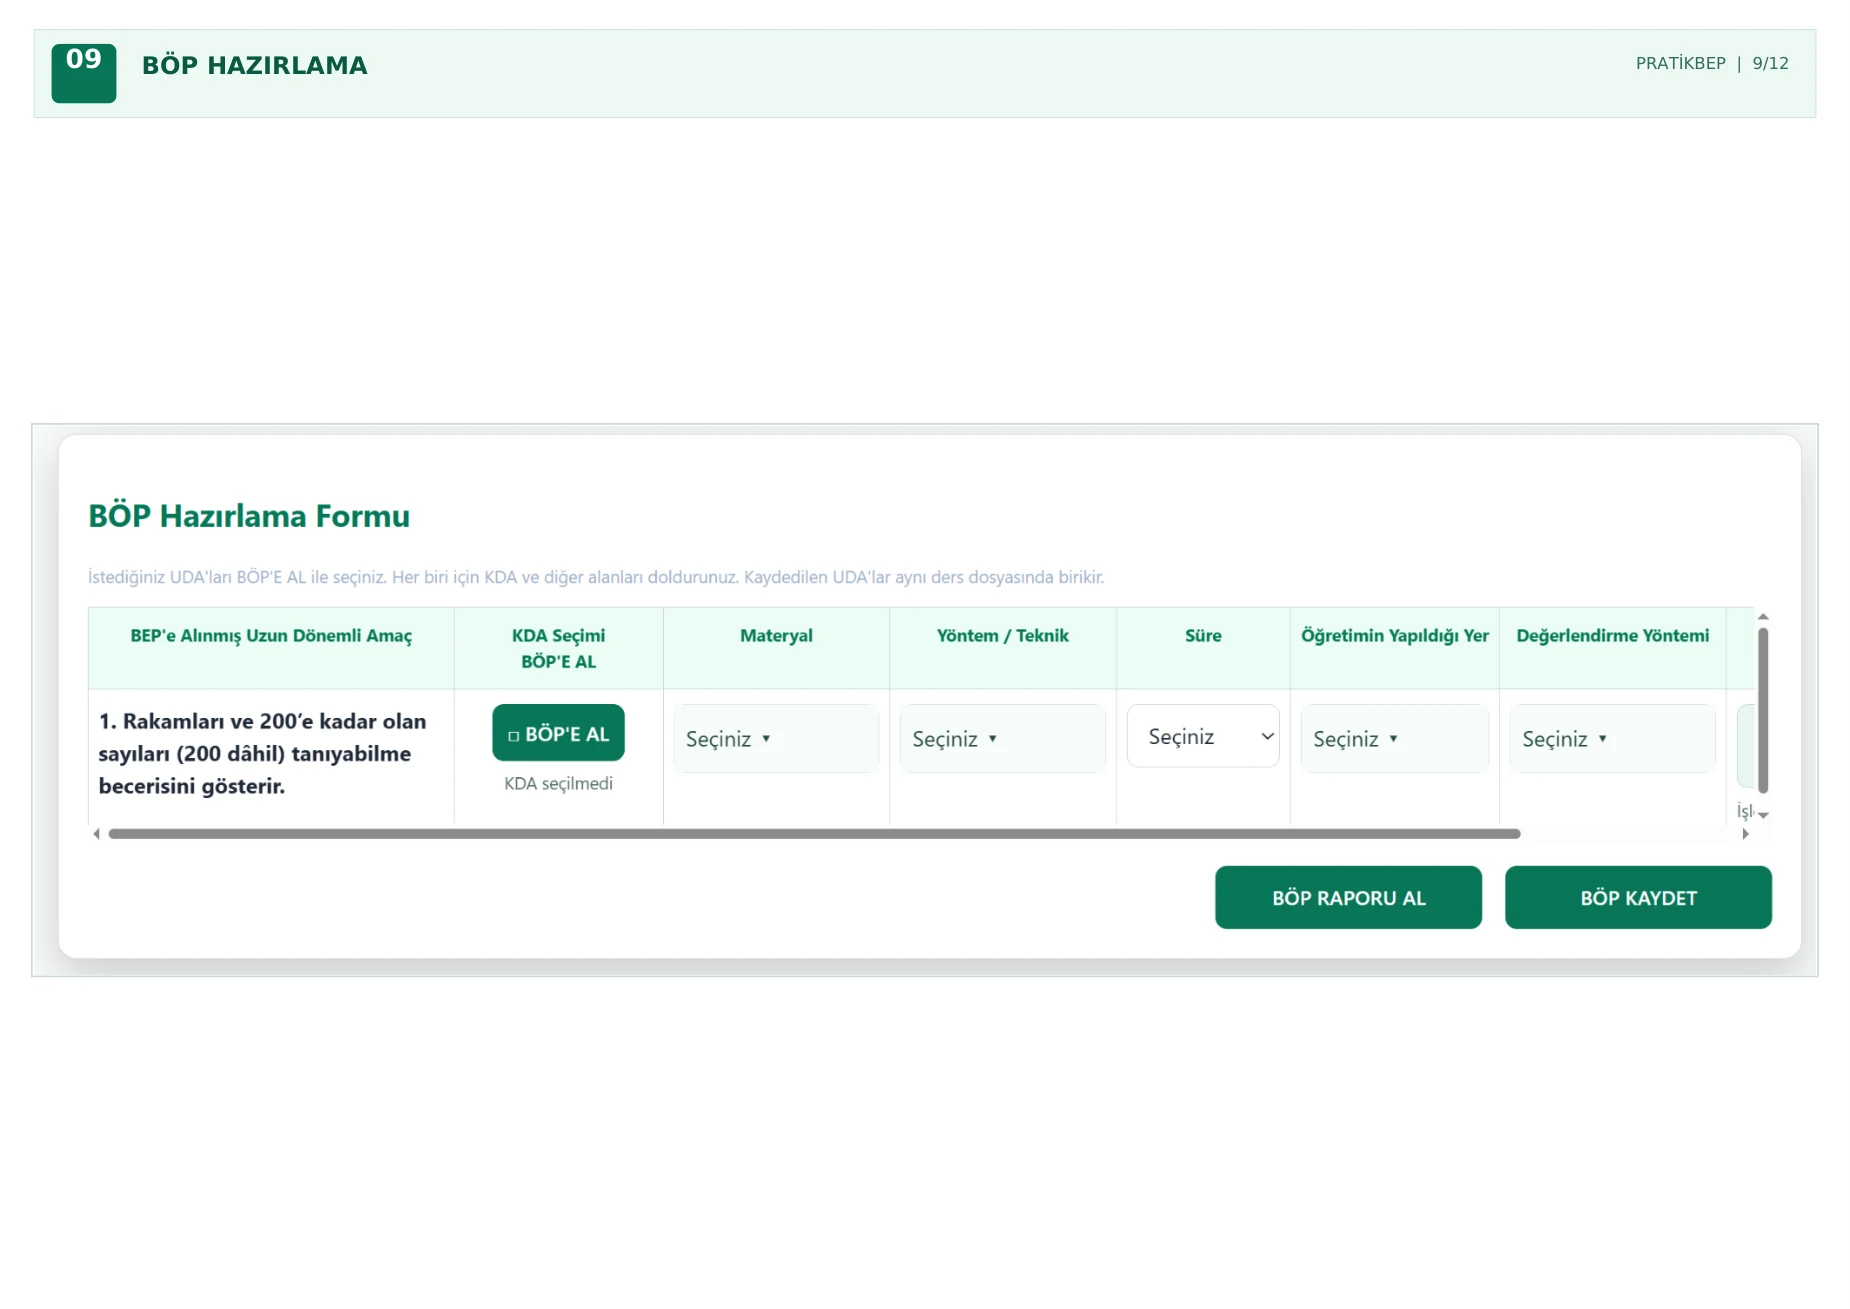Open the Öğretimin Yapıldığı Yer dropdown
The height and width of the screenshot is (1309, 1850).
point(1394,738)
